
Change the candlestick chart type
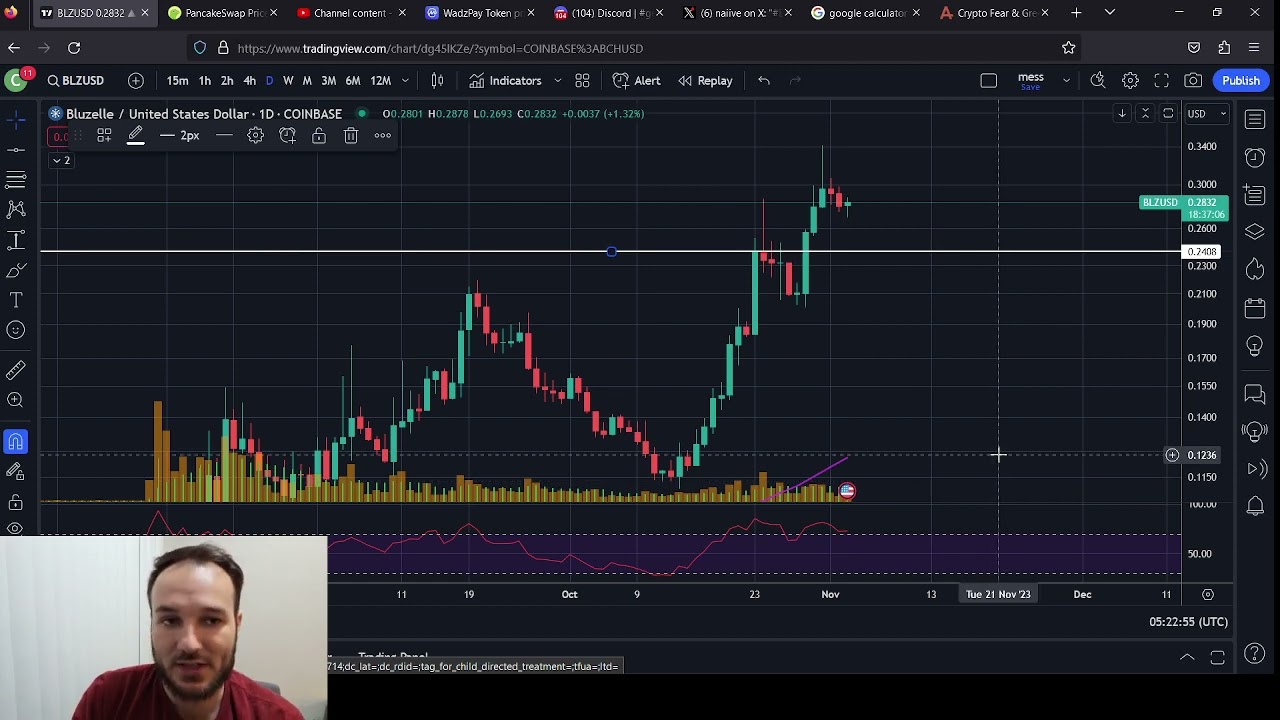437,80
